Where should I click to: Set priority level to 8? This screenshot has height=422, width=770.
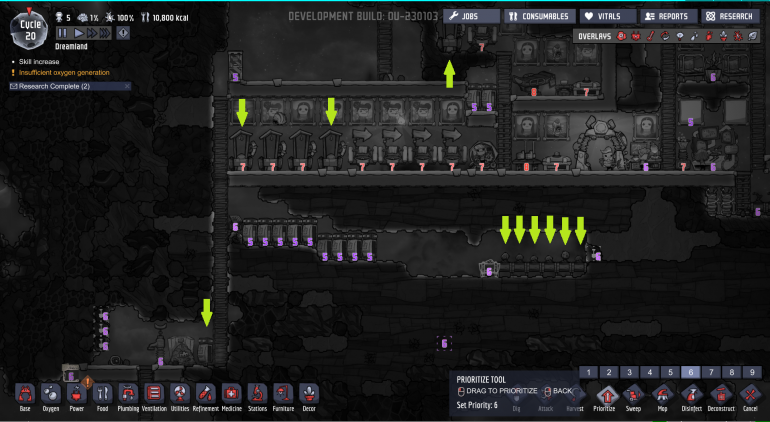(x=731, y=372)
